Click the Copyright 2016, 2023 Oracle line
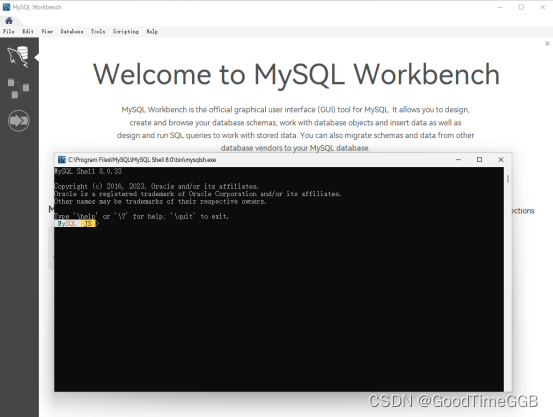 tap(156, 186)
